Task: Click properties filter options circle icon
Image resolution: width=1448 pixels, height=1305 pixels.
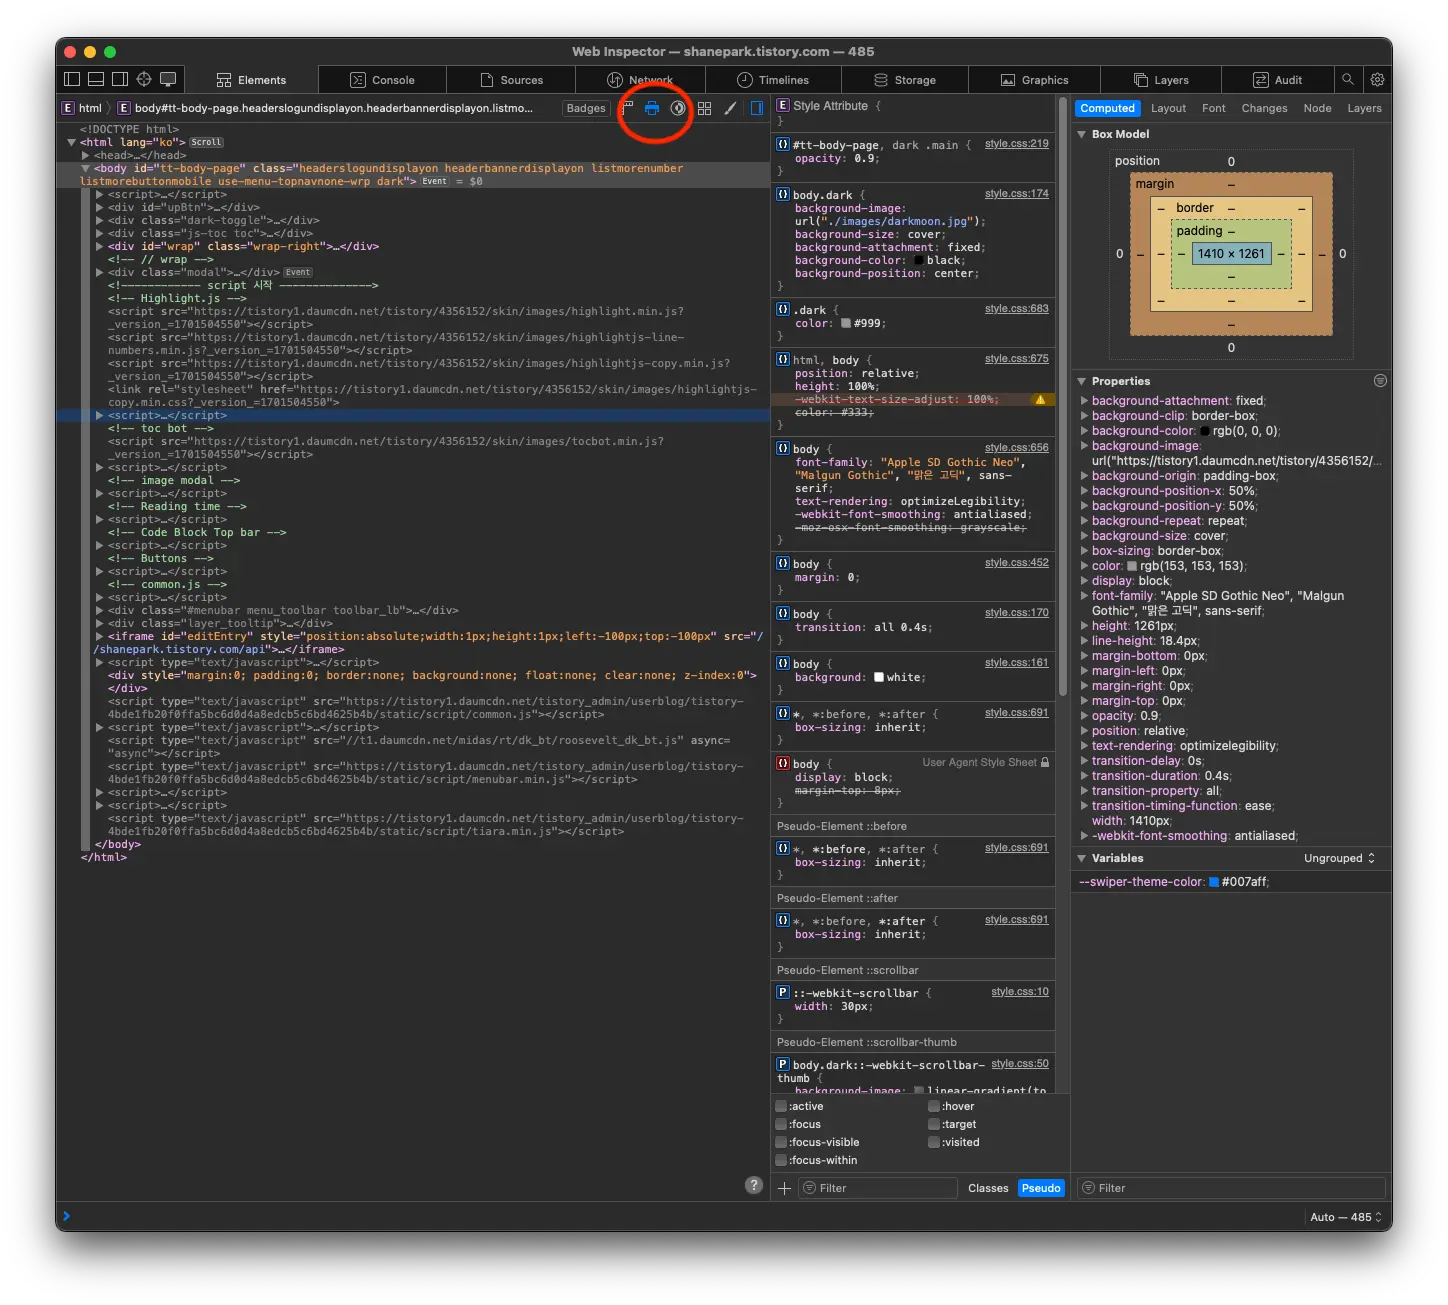Action: (x=1380, y=381)
